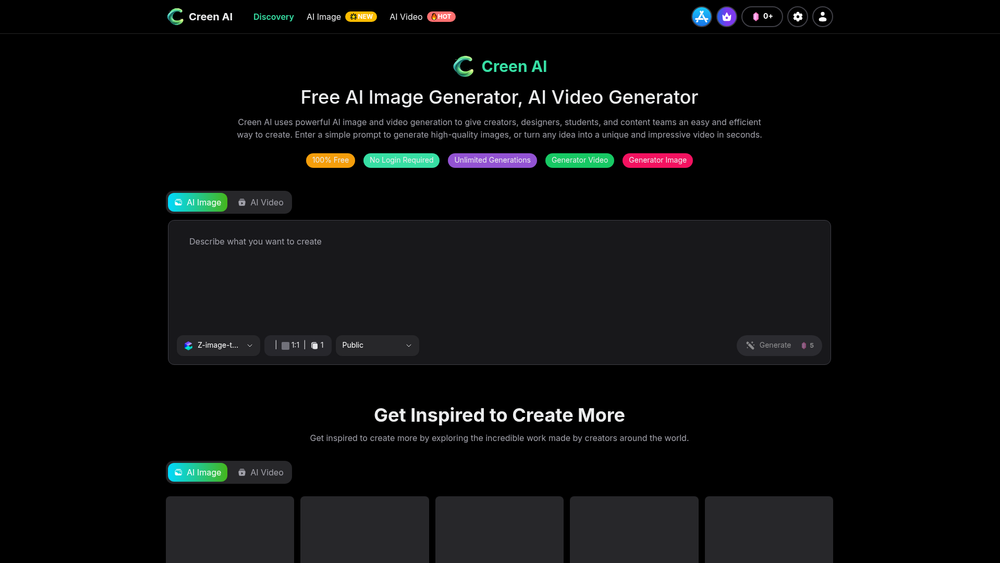Open the 0+ credits balance pill

(762, 17)
